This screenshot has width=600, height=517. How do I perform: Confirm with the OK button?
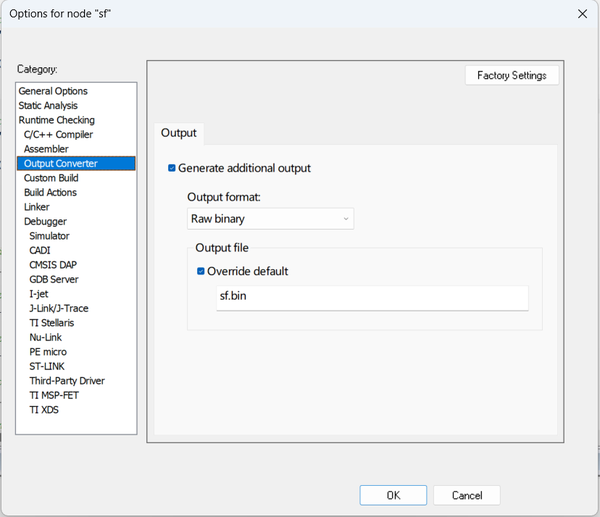click(393, 495)
